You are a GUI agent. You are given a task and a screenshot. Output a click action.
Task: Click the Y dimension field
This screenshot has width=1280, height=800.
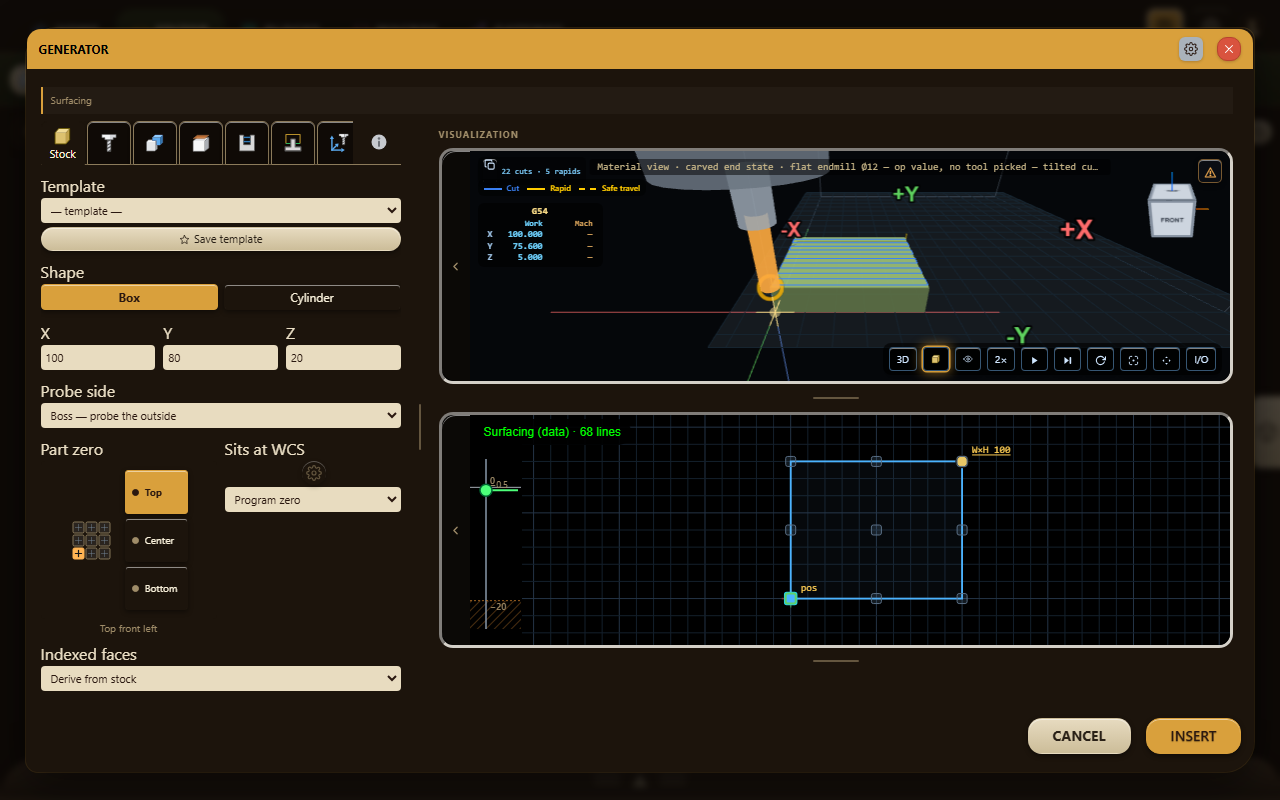220,358
